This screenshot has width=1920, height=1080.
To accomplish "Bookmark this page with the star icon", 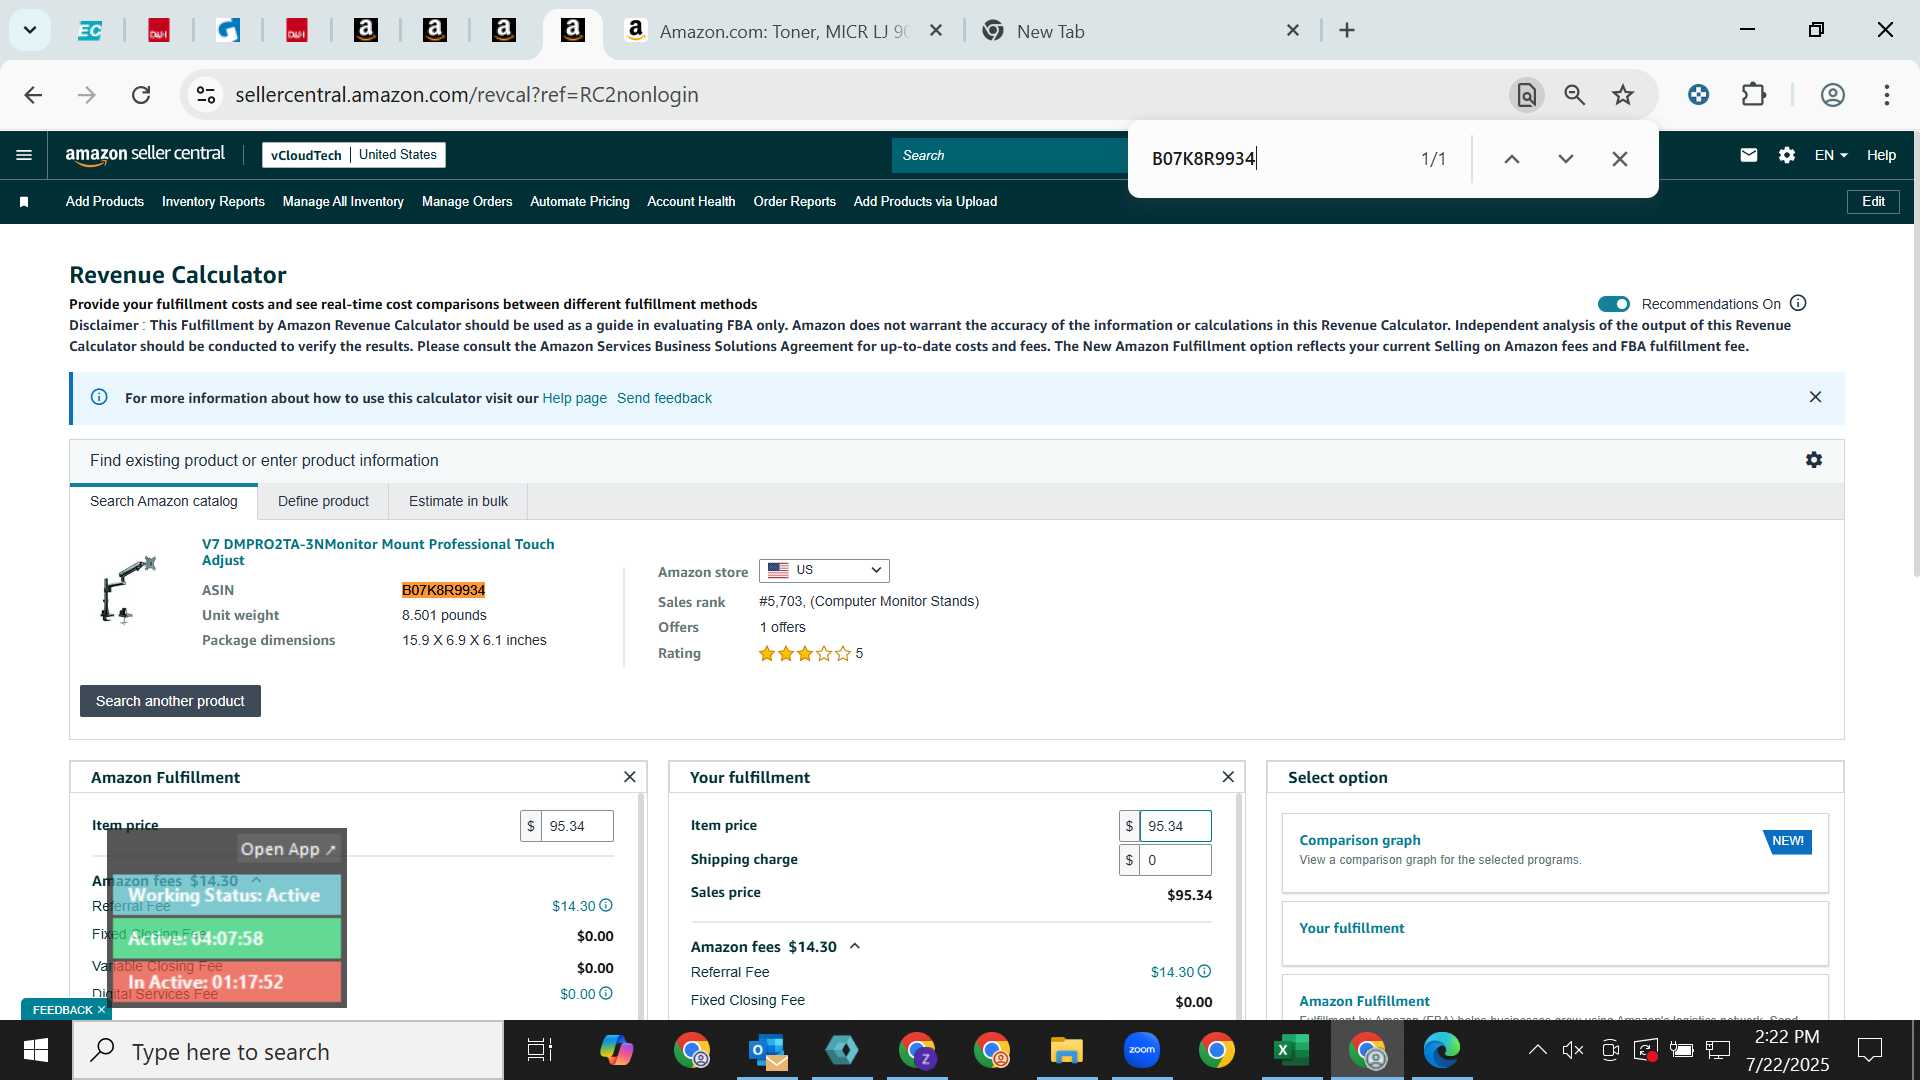I will 1623,95.
